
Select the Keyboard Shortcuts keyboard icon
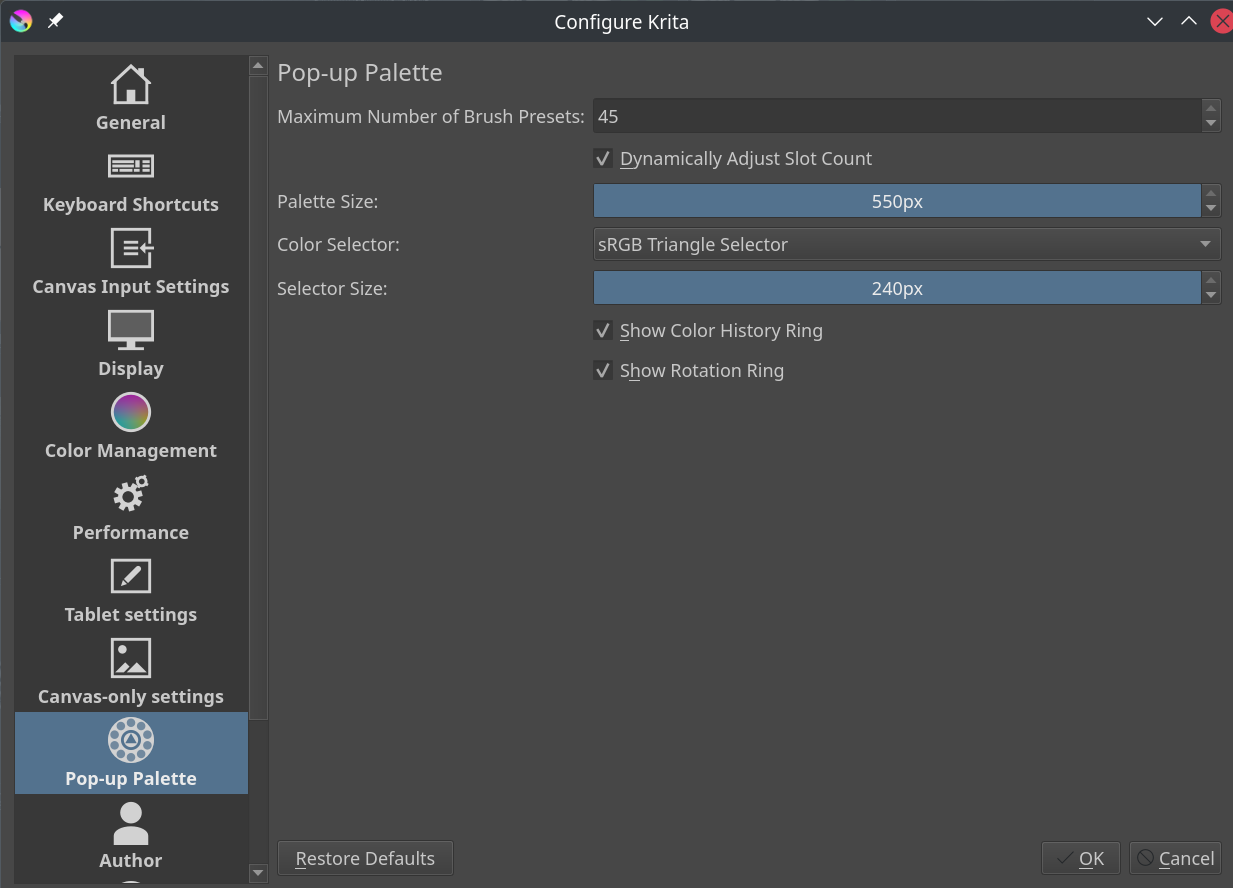(131, 166)
